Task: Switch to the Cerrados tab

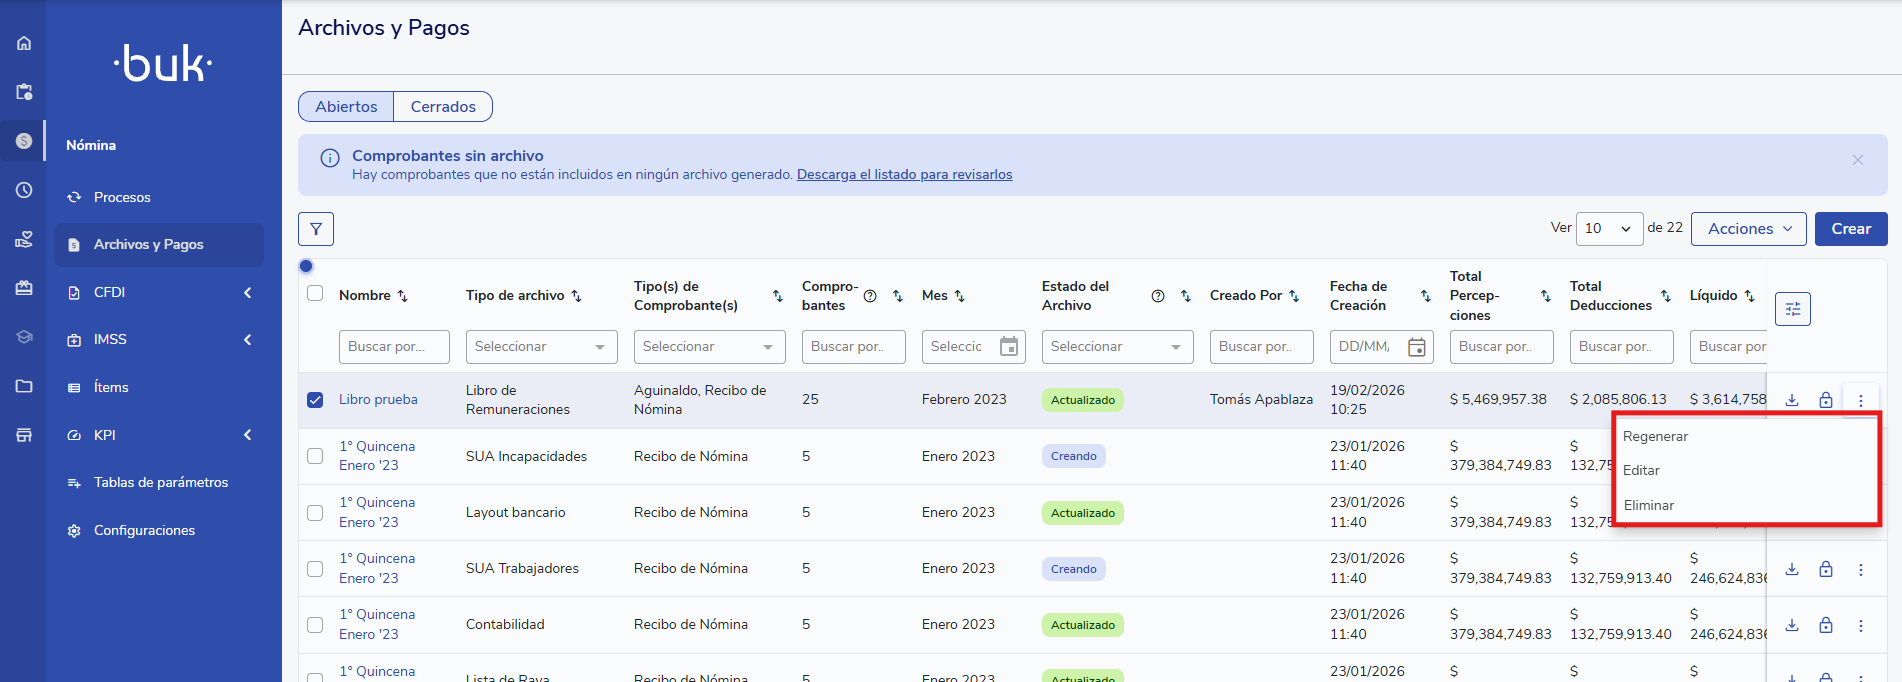Action: tap(443, 107)
